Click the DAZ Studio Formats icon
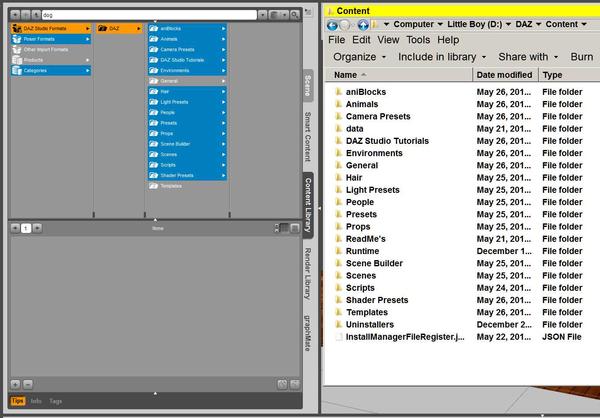This screenshot has width=600, height=418. (17, 28)
